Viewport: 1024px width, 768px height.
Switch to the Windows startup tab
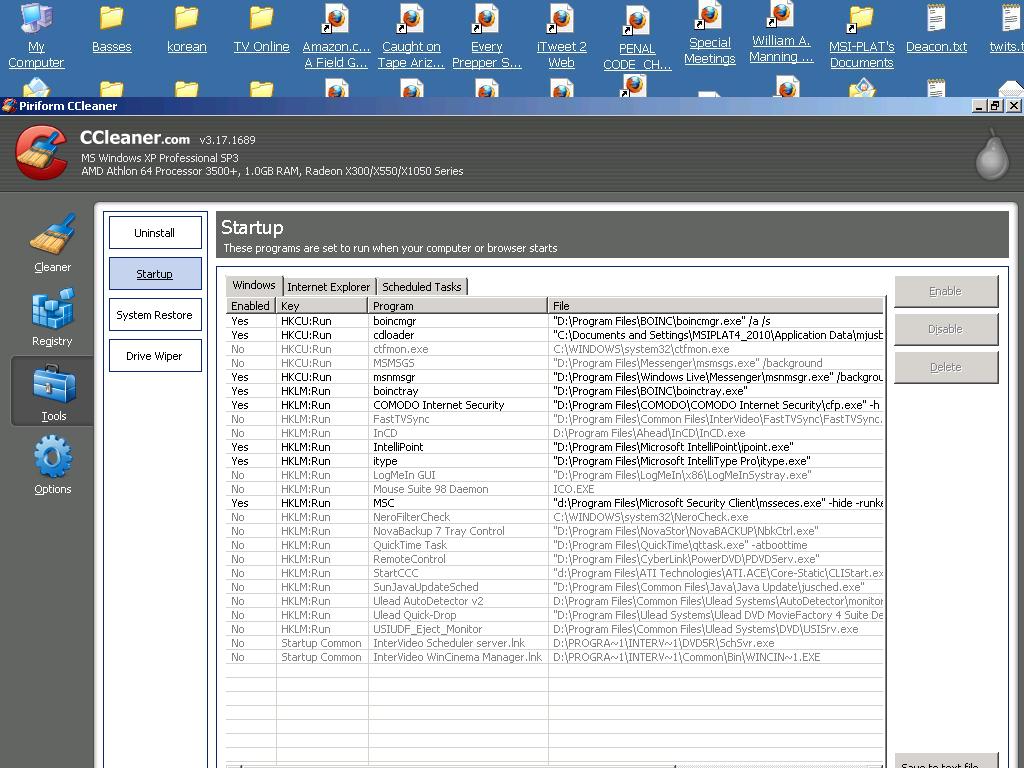254,285
